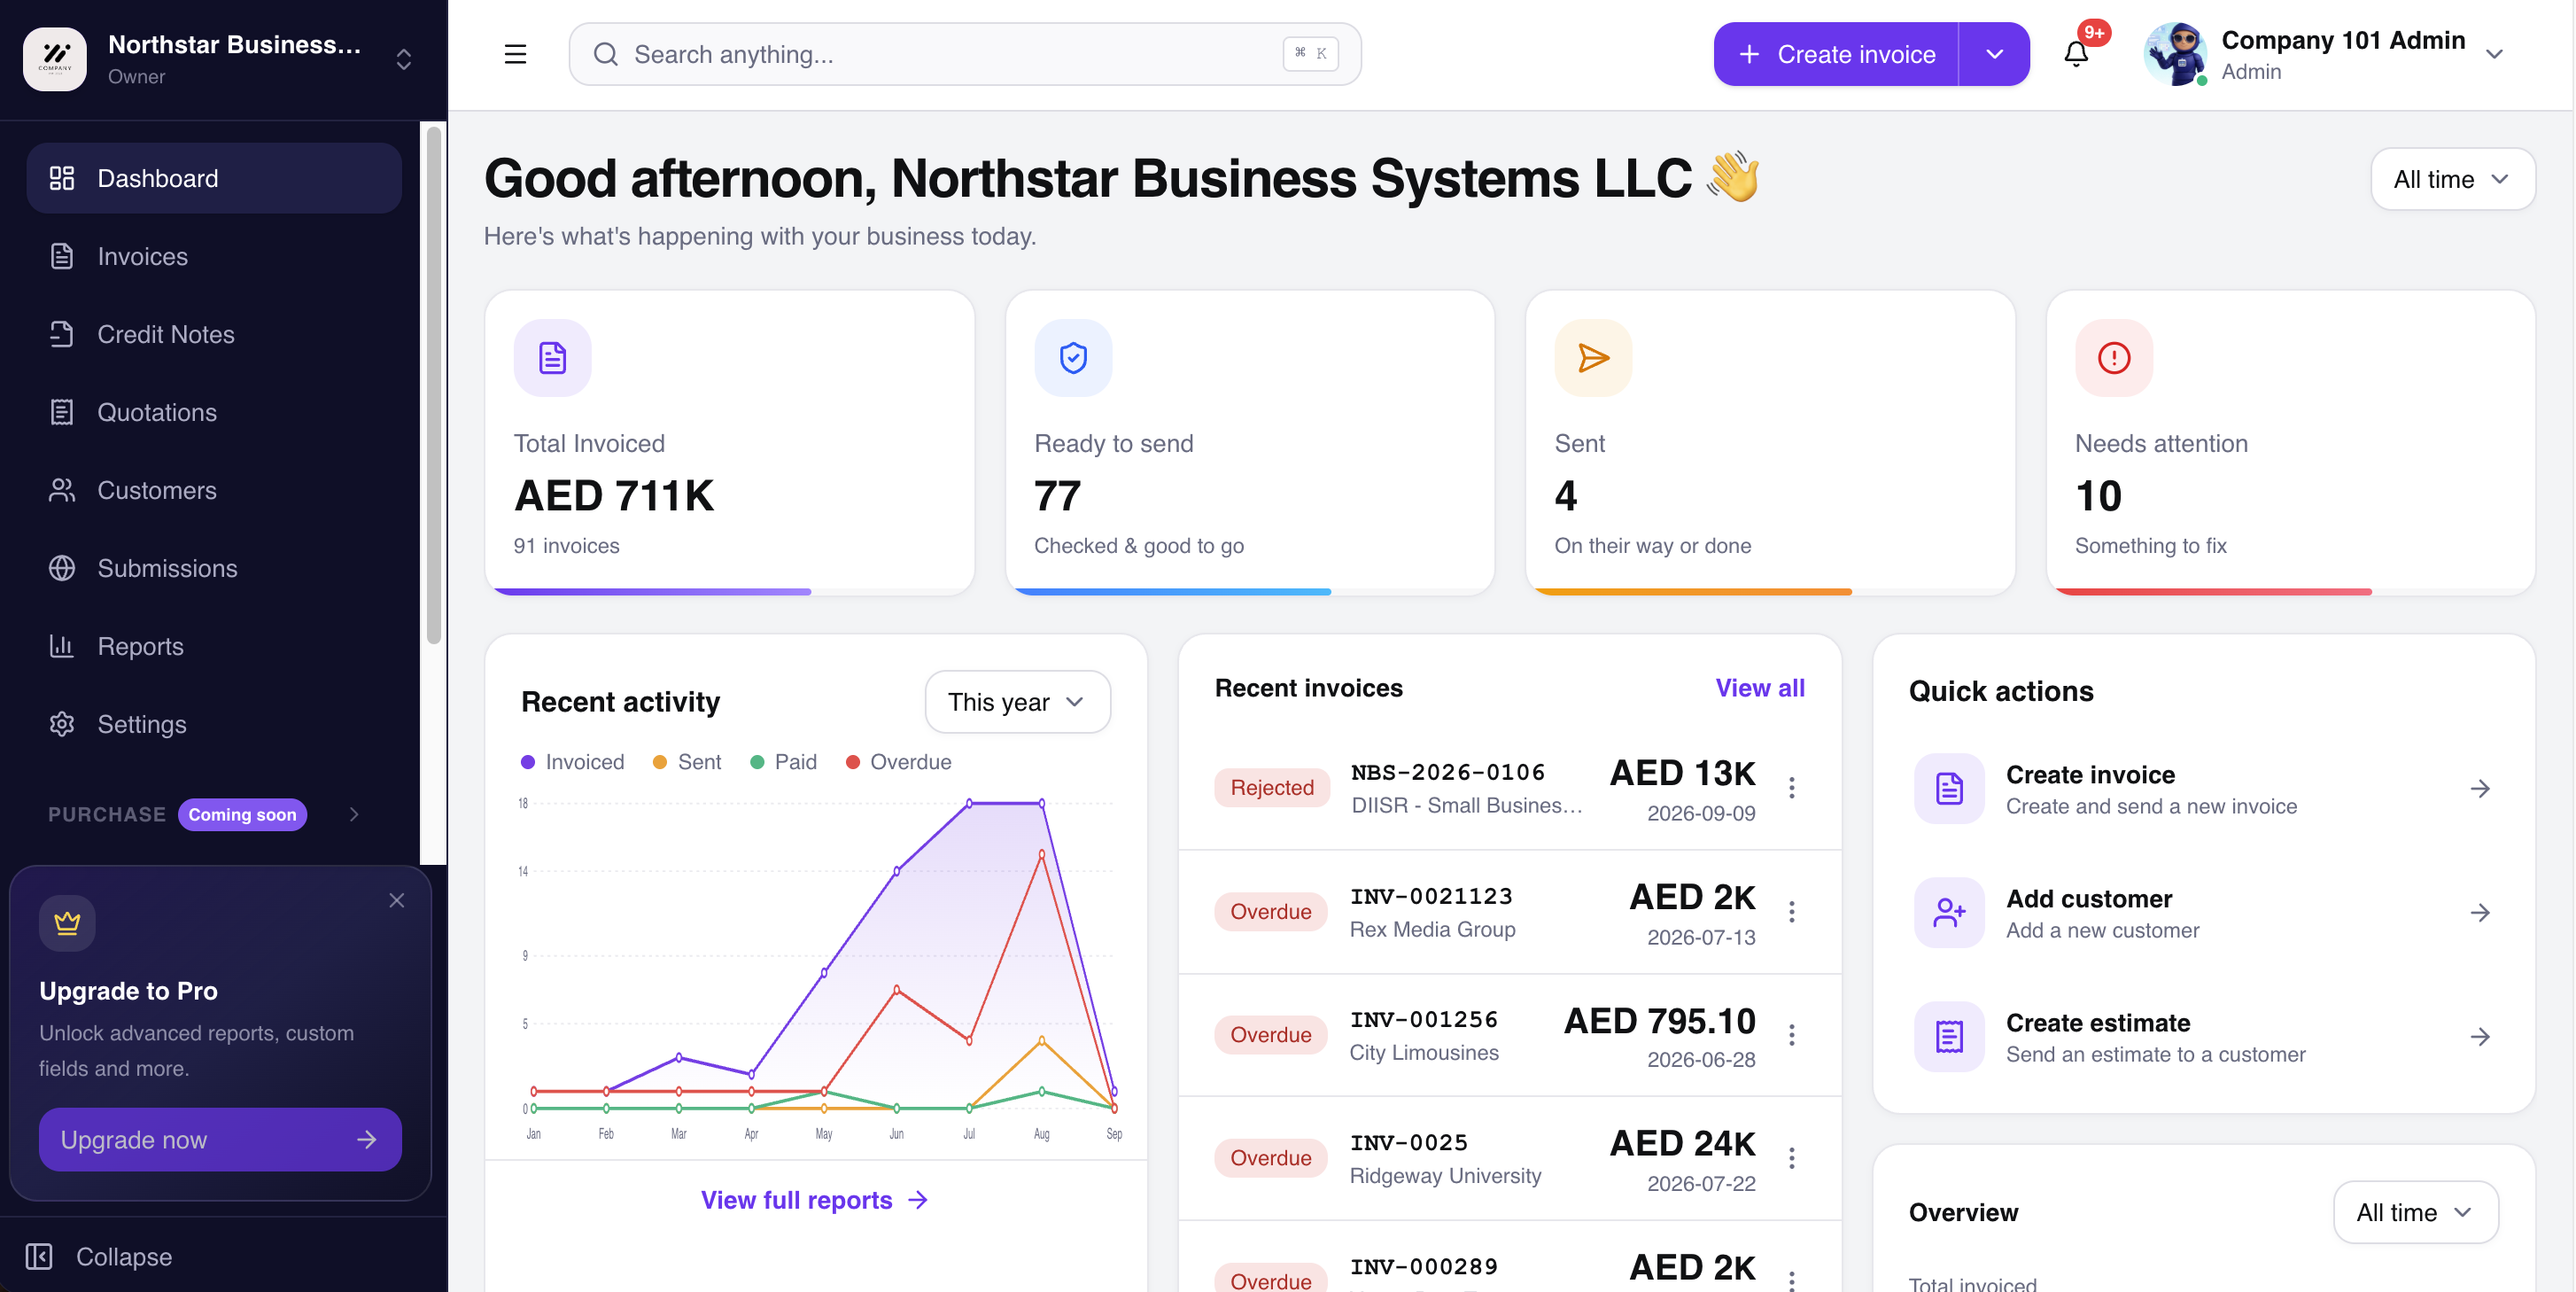Screen dimensions: 2576x1292
Task: Click the Needs attention alert icon
Action: tap(2114, 358)
